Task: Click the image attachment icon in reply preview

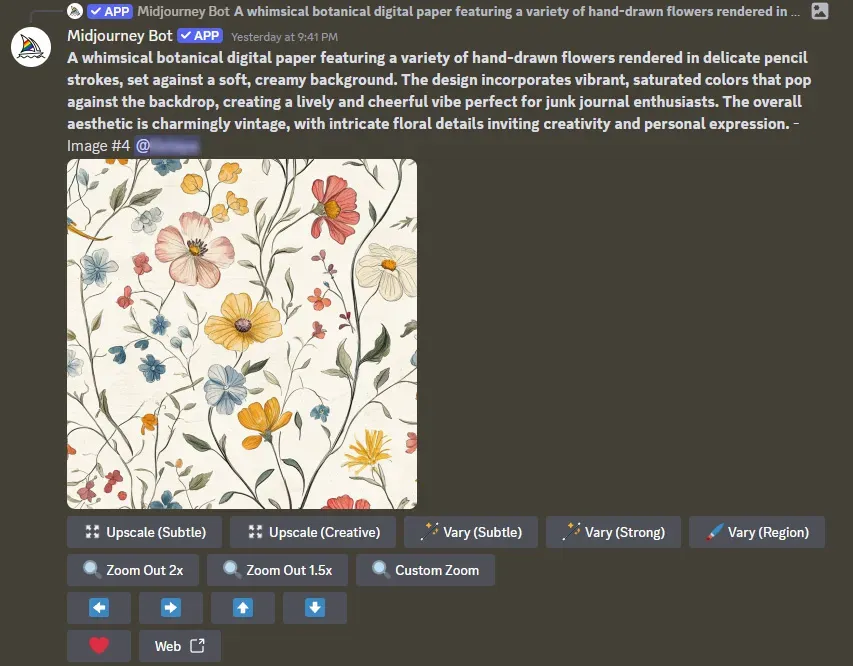Action: click(820, 12)
